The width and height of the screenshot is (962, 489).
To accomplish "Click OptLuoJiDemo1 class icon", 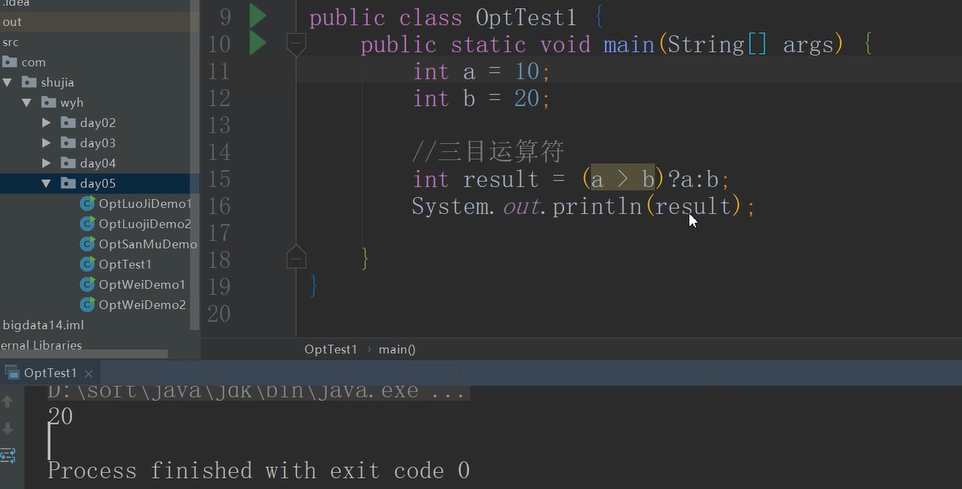I will (87, 204).
